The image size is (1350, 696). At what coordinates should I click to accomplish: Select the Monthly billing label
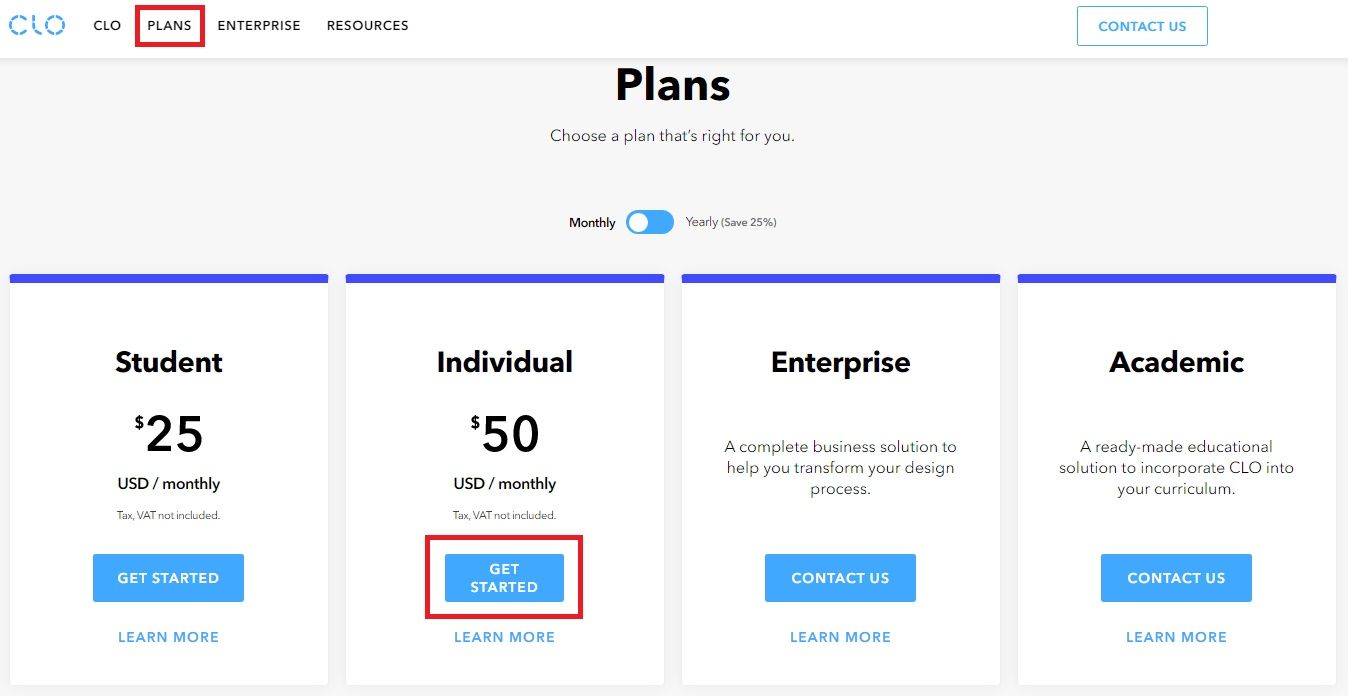point(592,223)
